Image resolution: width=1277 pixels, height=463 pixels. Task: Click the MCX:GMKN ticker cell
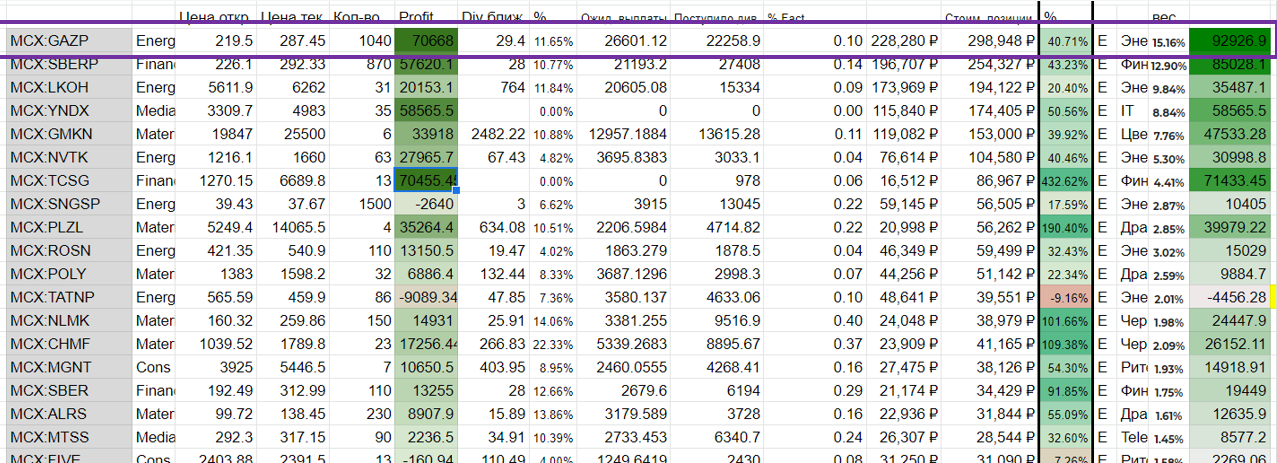tap(69, 133)
